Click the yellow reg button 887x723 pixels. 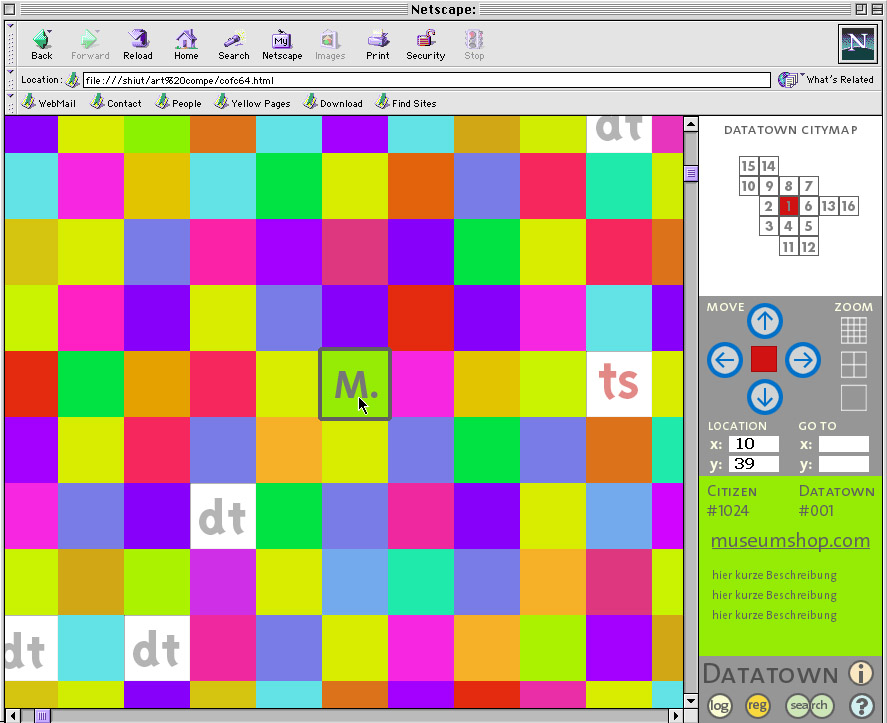tap(758, 705)
